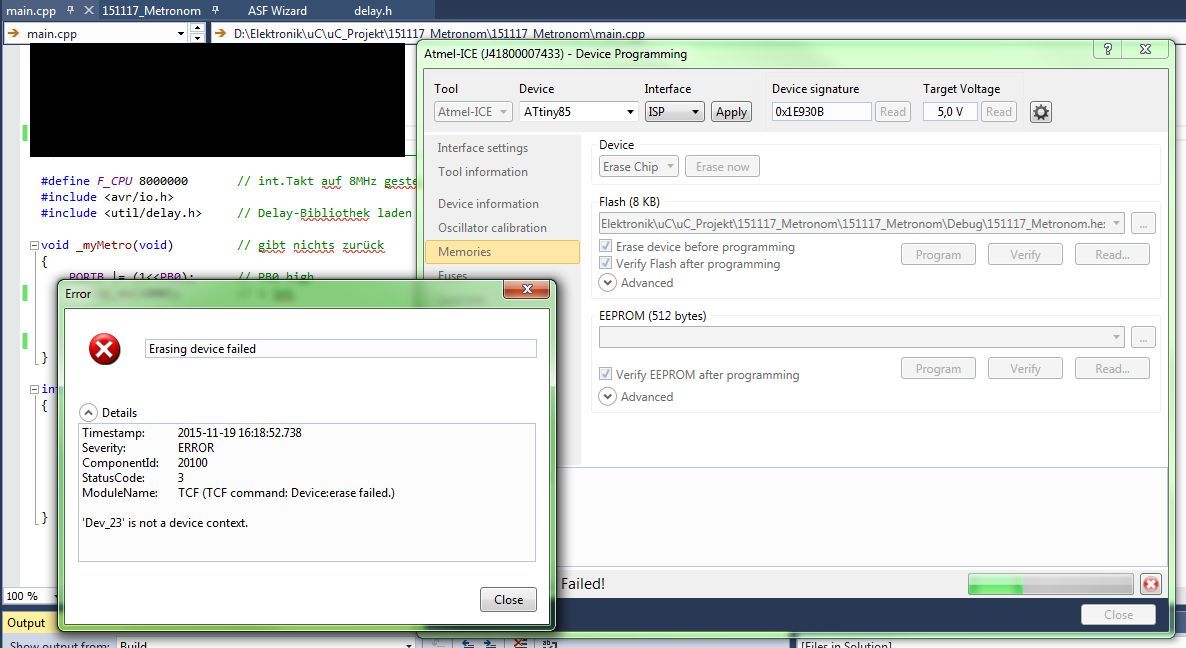
Task: Click Verify button for EEPROM
Action: click(1025, 369)
